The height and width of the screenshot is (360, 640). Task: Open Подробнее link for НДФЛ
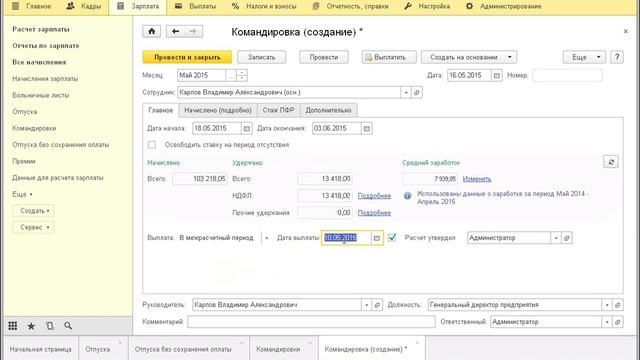[374, 196]
